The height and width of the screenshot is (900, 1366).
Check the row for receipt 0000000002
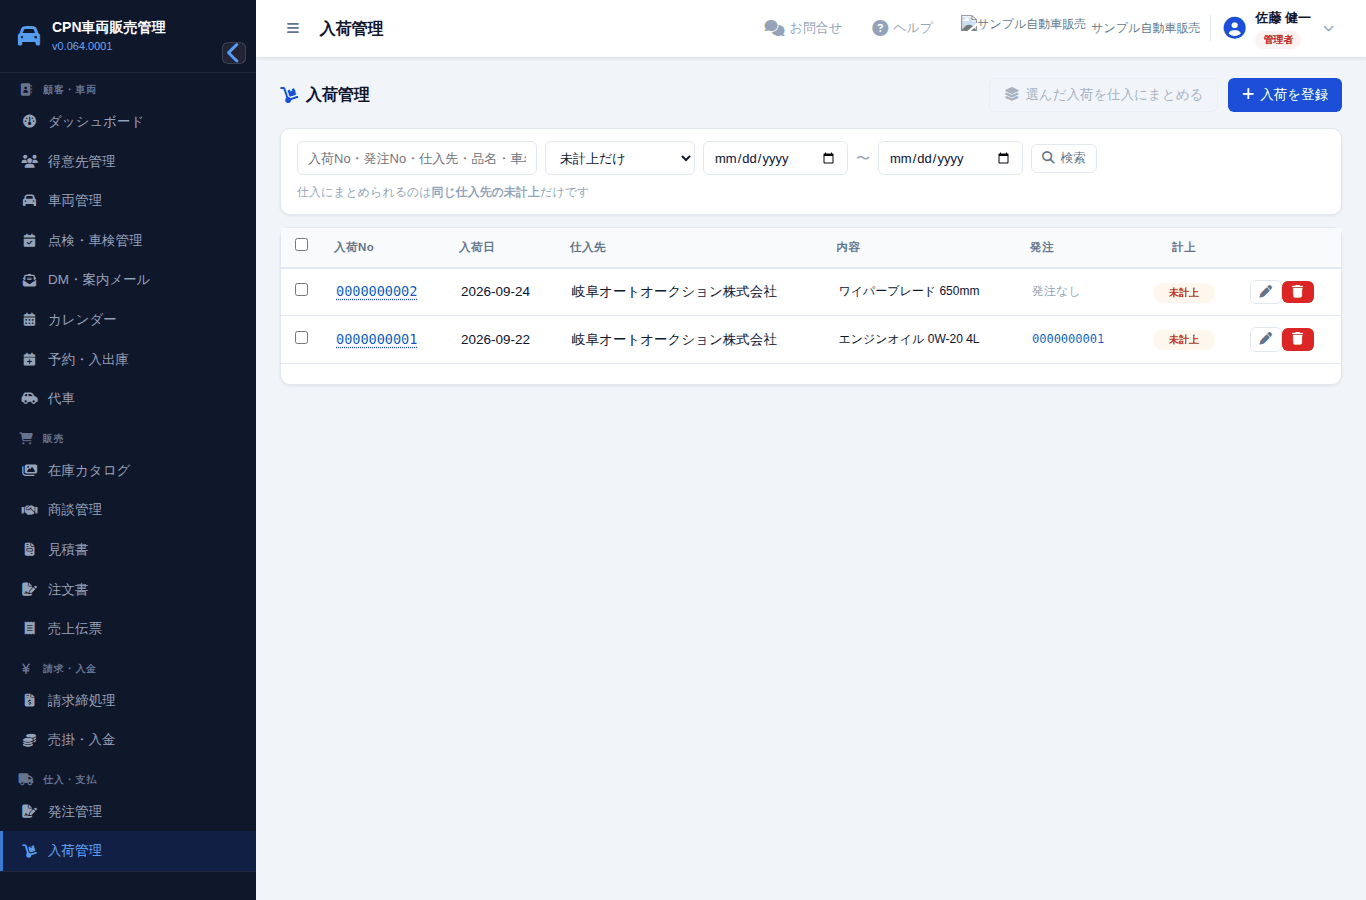[301, 290]
